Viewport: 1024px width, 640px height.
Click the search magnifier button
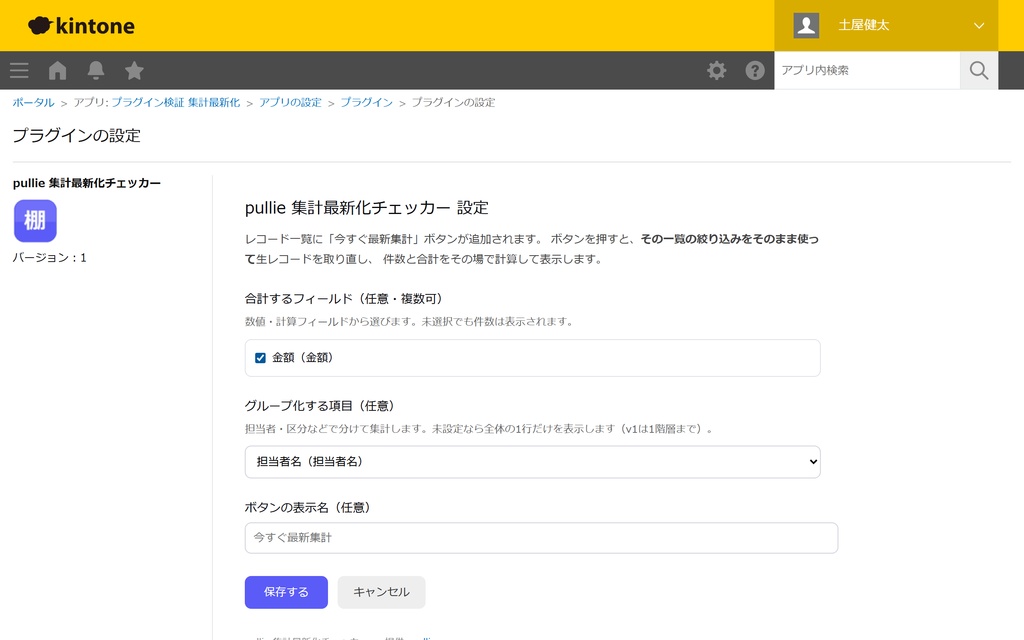click(978, 71)
